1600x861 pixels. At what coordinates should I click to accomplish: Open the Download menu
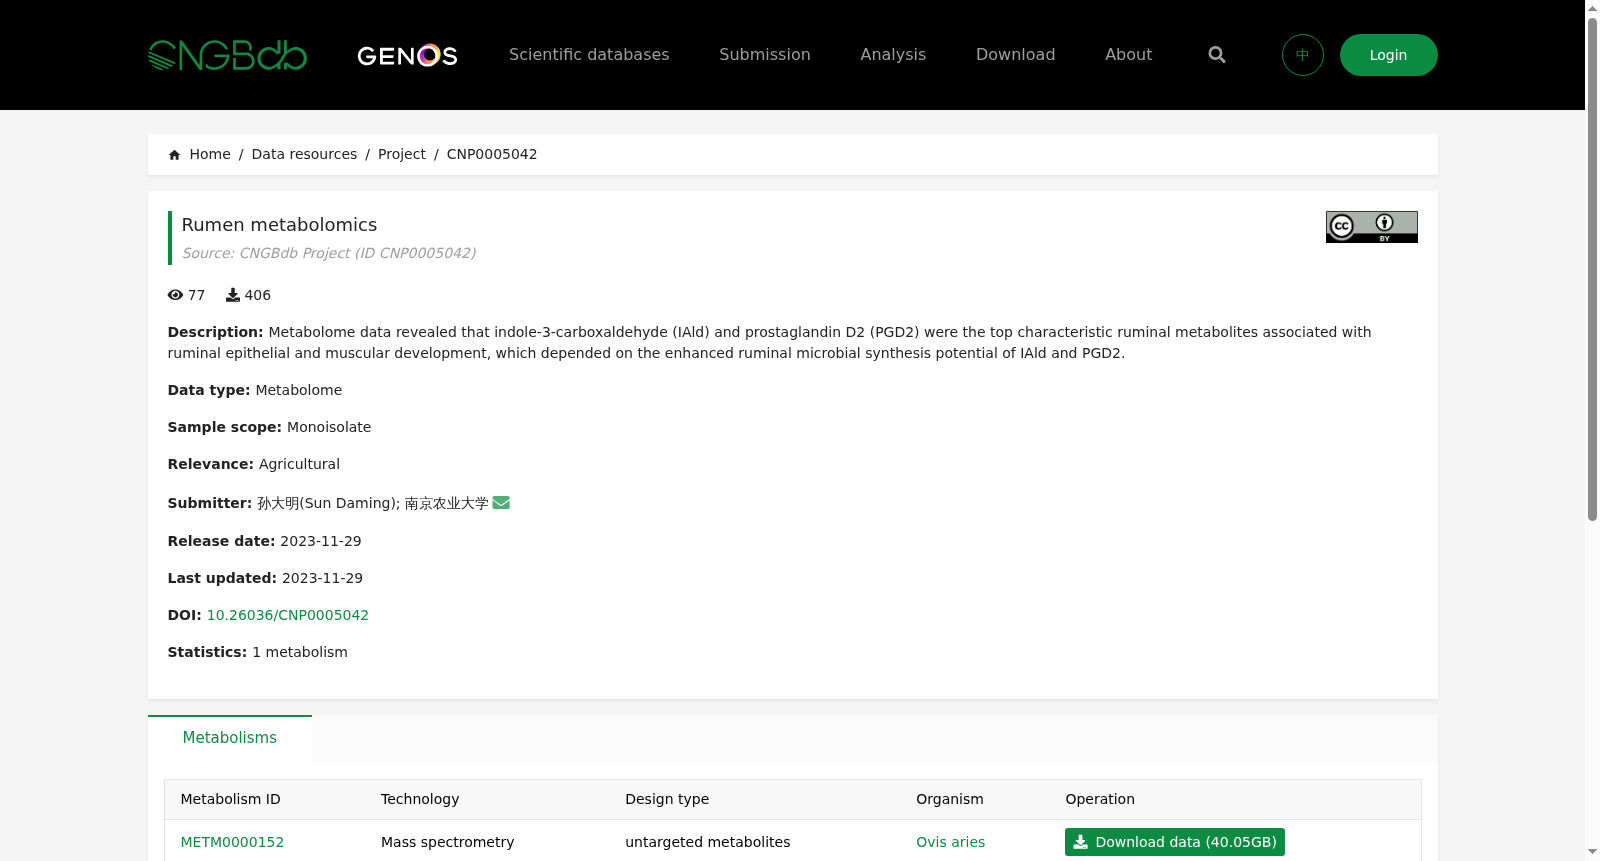tap(1015, 55)
